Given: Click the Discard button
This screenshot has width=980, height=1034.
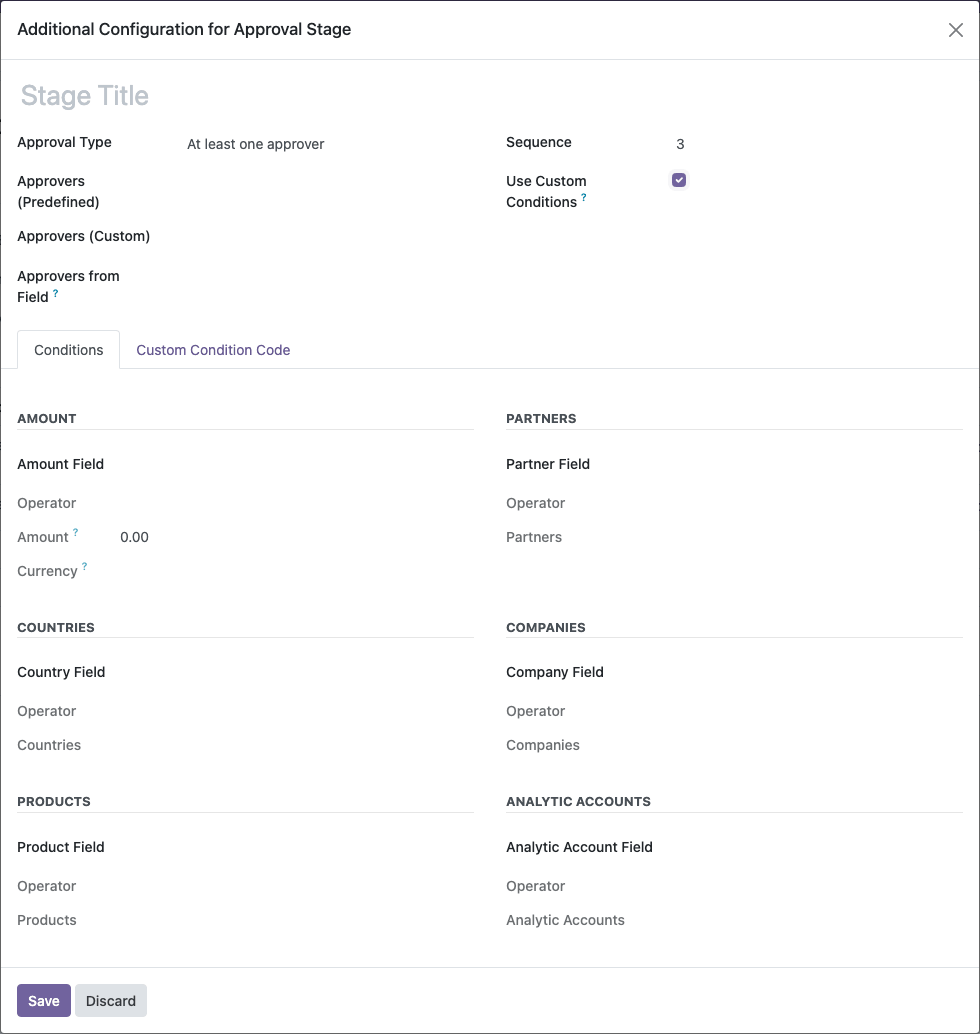Looking at the screenshot, I should coord(111,1000).
